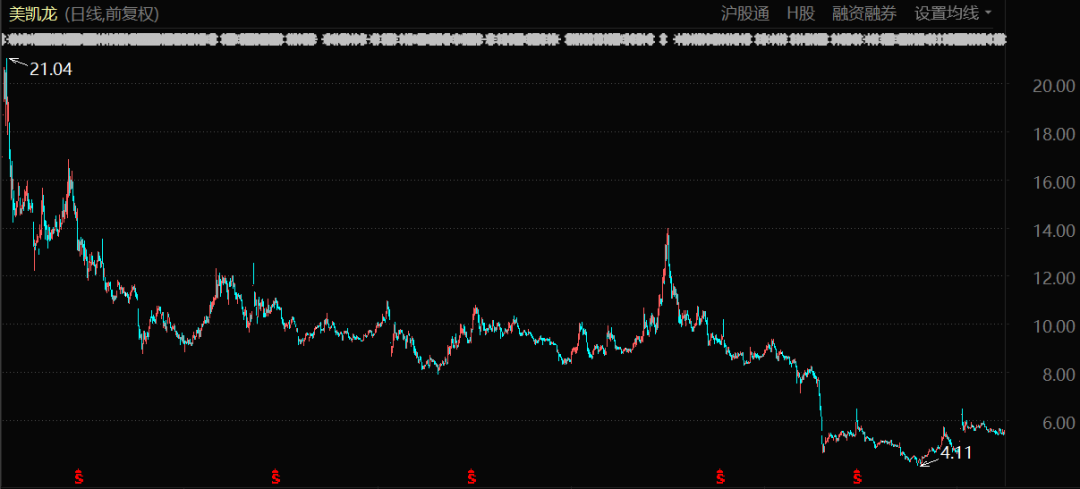Image resolution: width=1080 pixels, height=489 pixels.
Task: Click the leftmost red dividend marker
Action: tap(81, 474)
